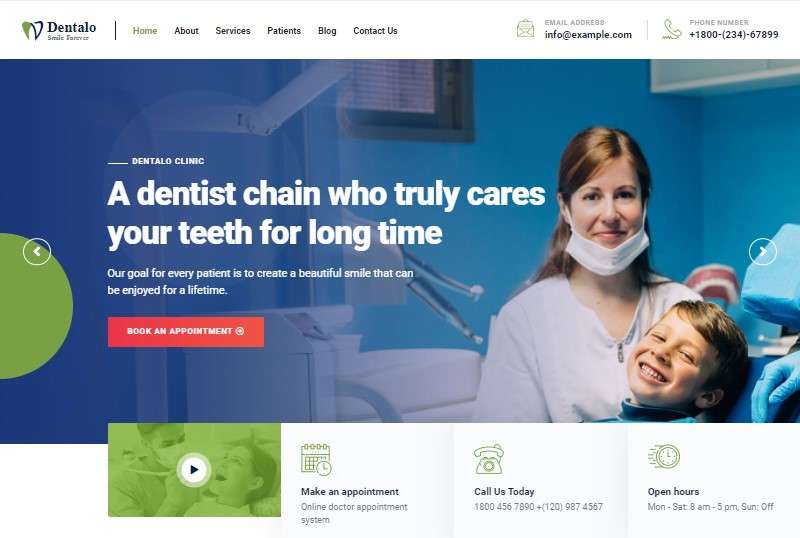Viewport: 800px width, 538px height.
Task: Open the Home menu item
Action: point(145,31)
